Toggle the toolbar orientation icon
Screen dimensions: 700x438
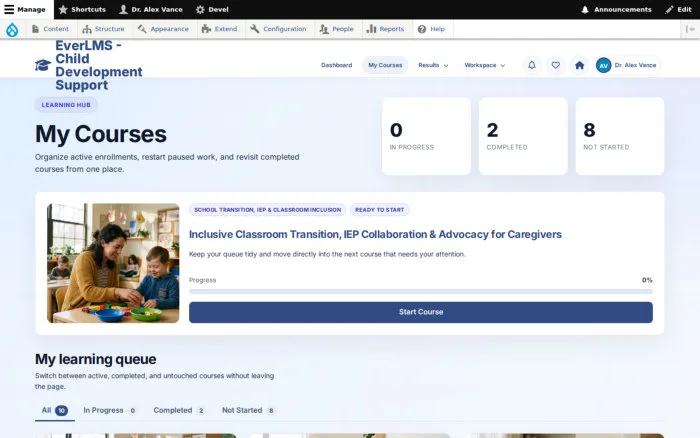(x=690, y=29)
